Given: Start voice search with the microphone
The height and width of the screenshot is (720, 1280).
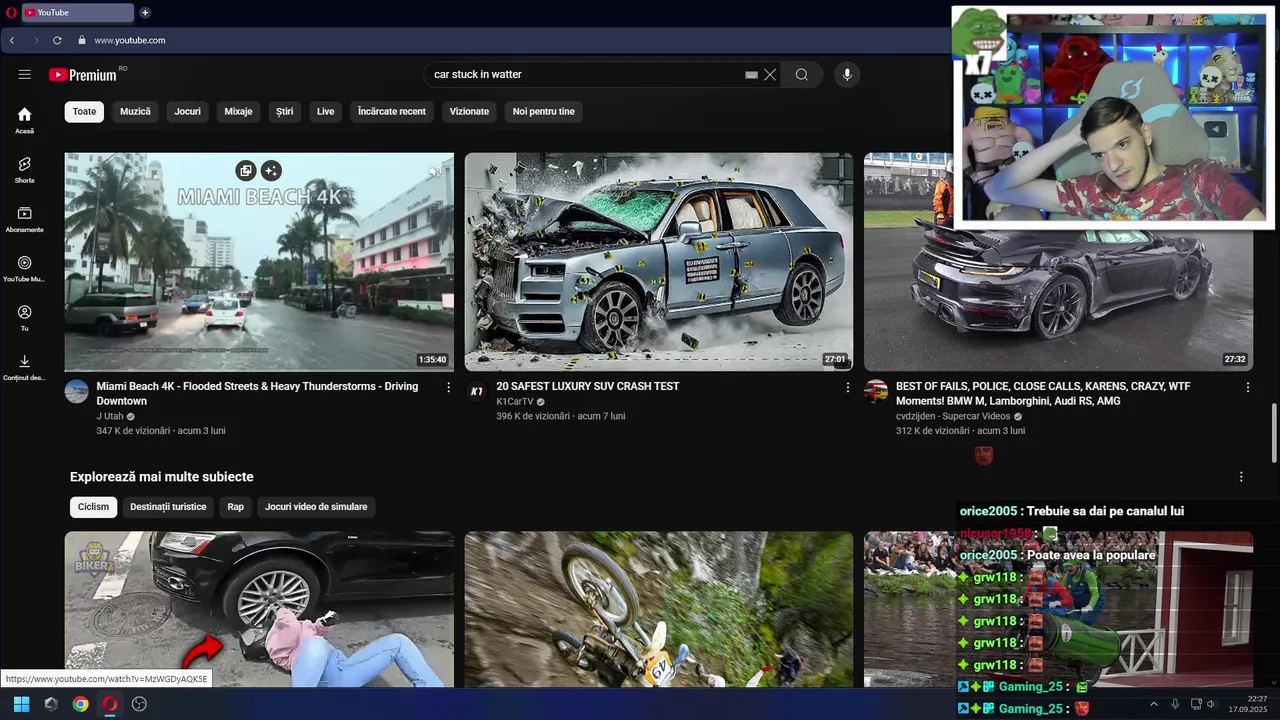Looking at the screenshot, I should click(x=847, y=75).
